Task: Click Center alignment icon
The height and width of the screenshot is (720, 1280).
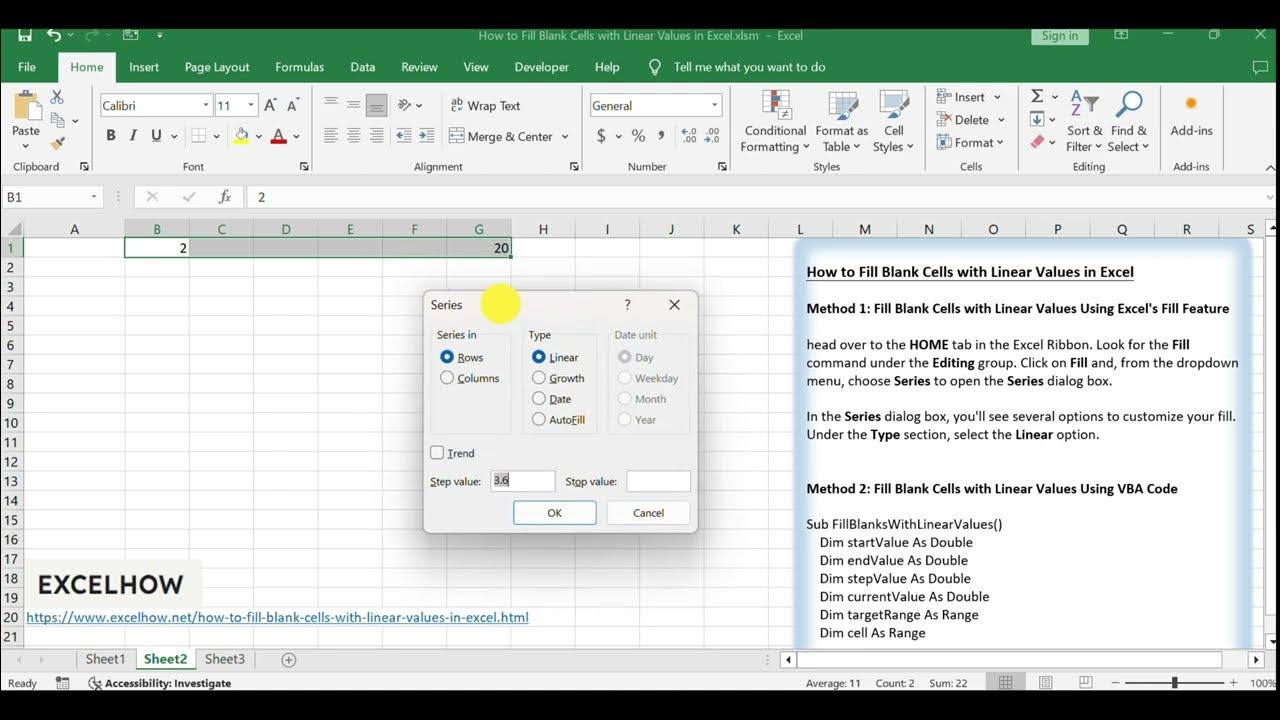Action: [353, 136]
